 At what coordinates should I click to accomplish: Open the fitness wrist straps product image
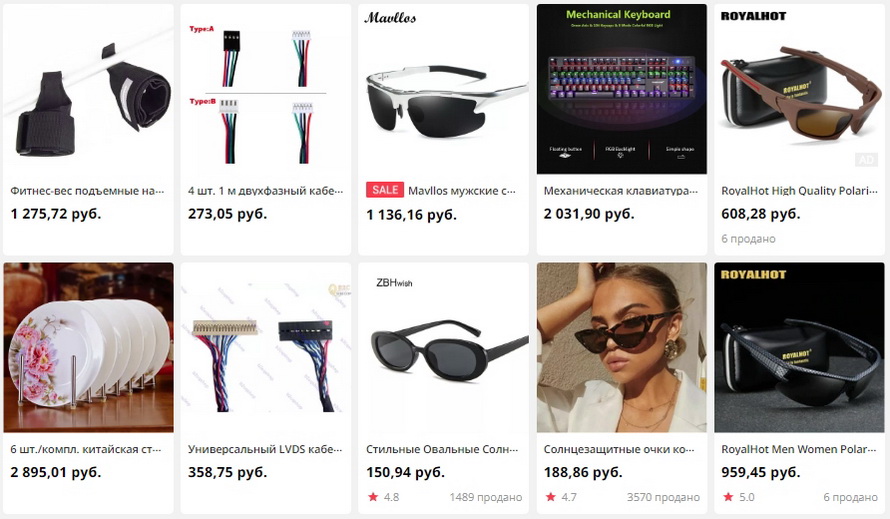click(x=88, y=89)
